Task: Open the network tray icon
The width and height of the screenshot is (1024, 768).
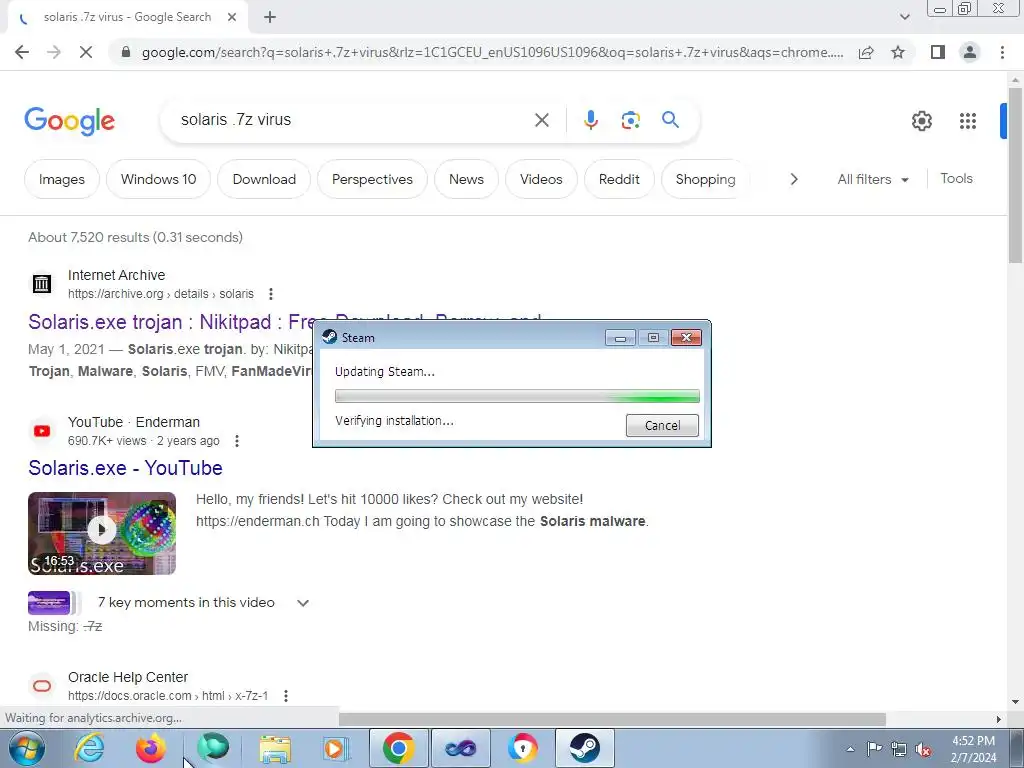Action: click(899, 749)
